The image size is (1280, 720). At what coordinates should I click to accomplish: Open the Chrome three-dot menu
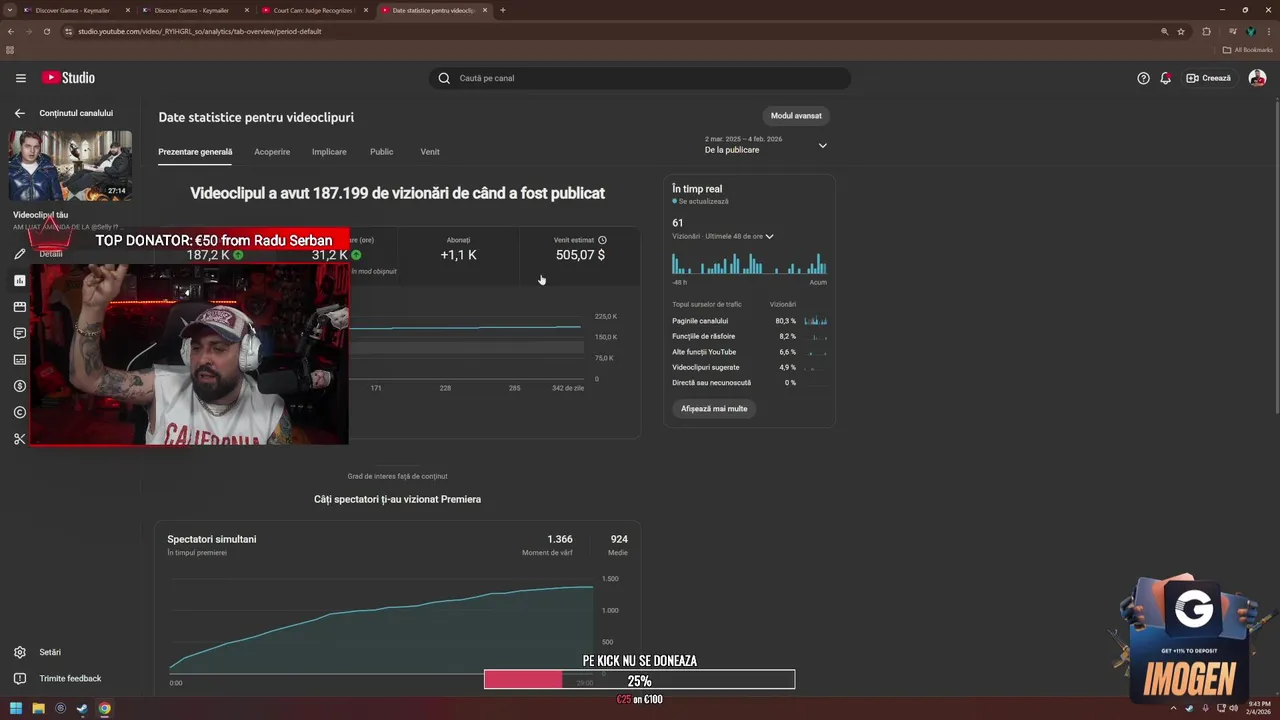coord(1270,31)
